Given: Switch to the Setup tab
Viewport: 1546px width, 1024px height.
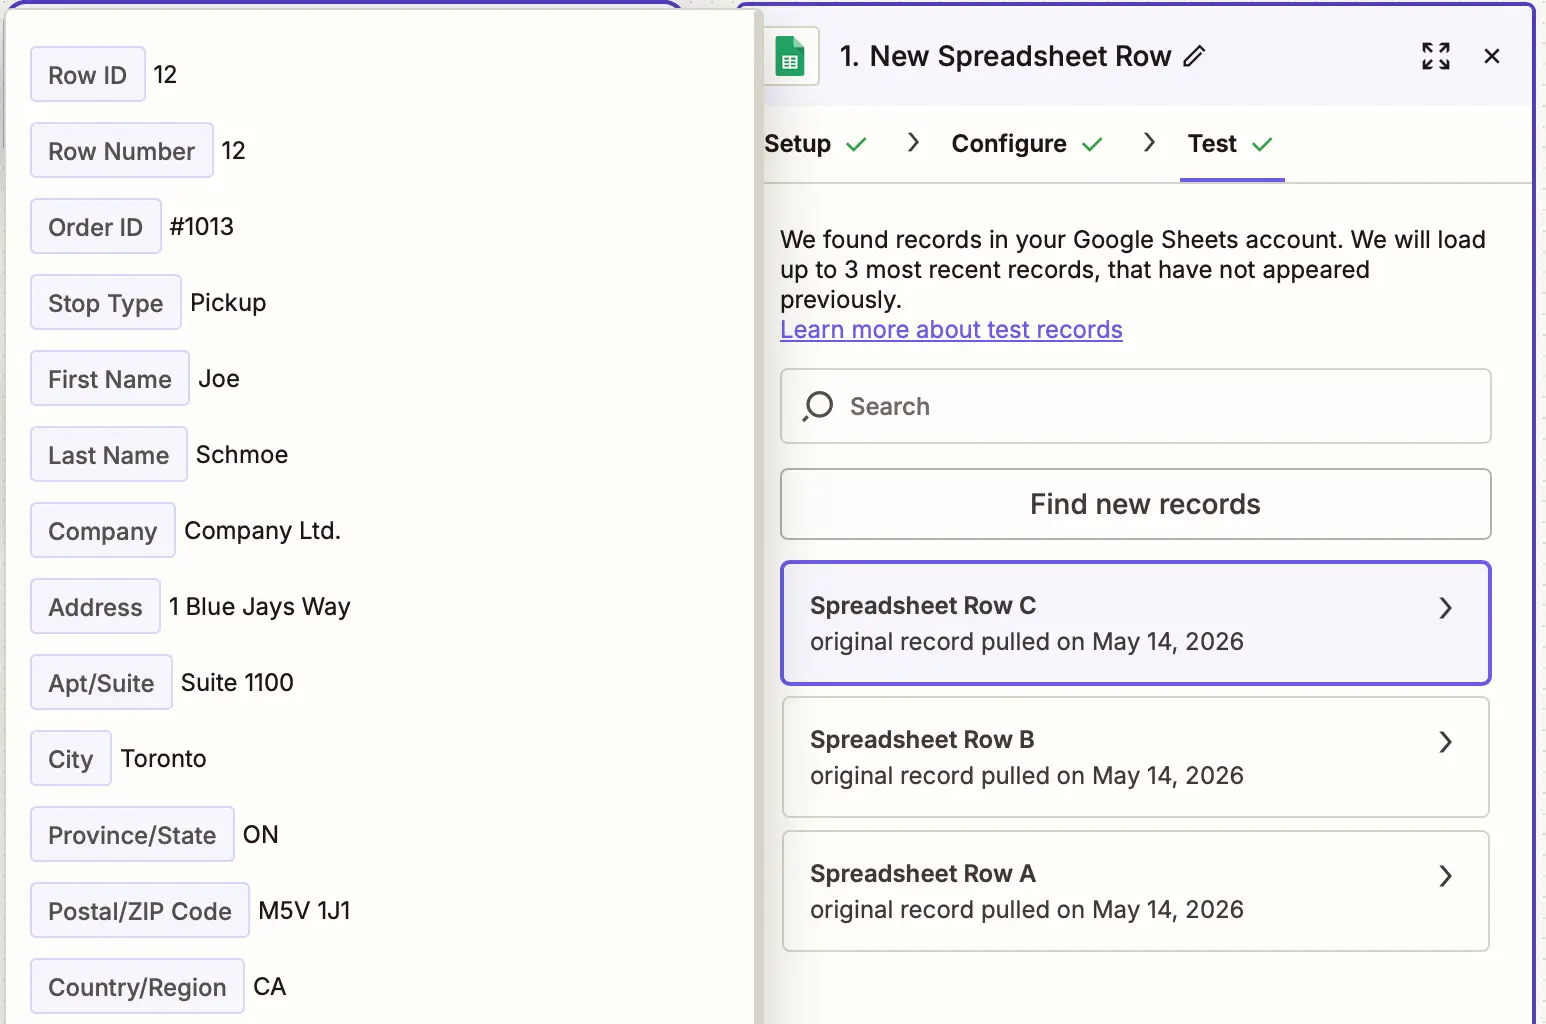Looking at the screenshot, I should (x=797, y=144).
